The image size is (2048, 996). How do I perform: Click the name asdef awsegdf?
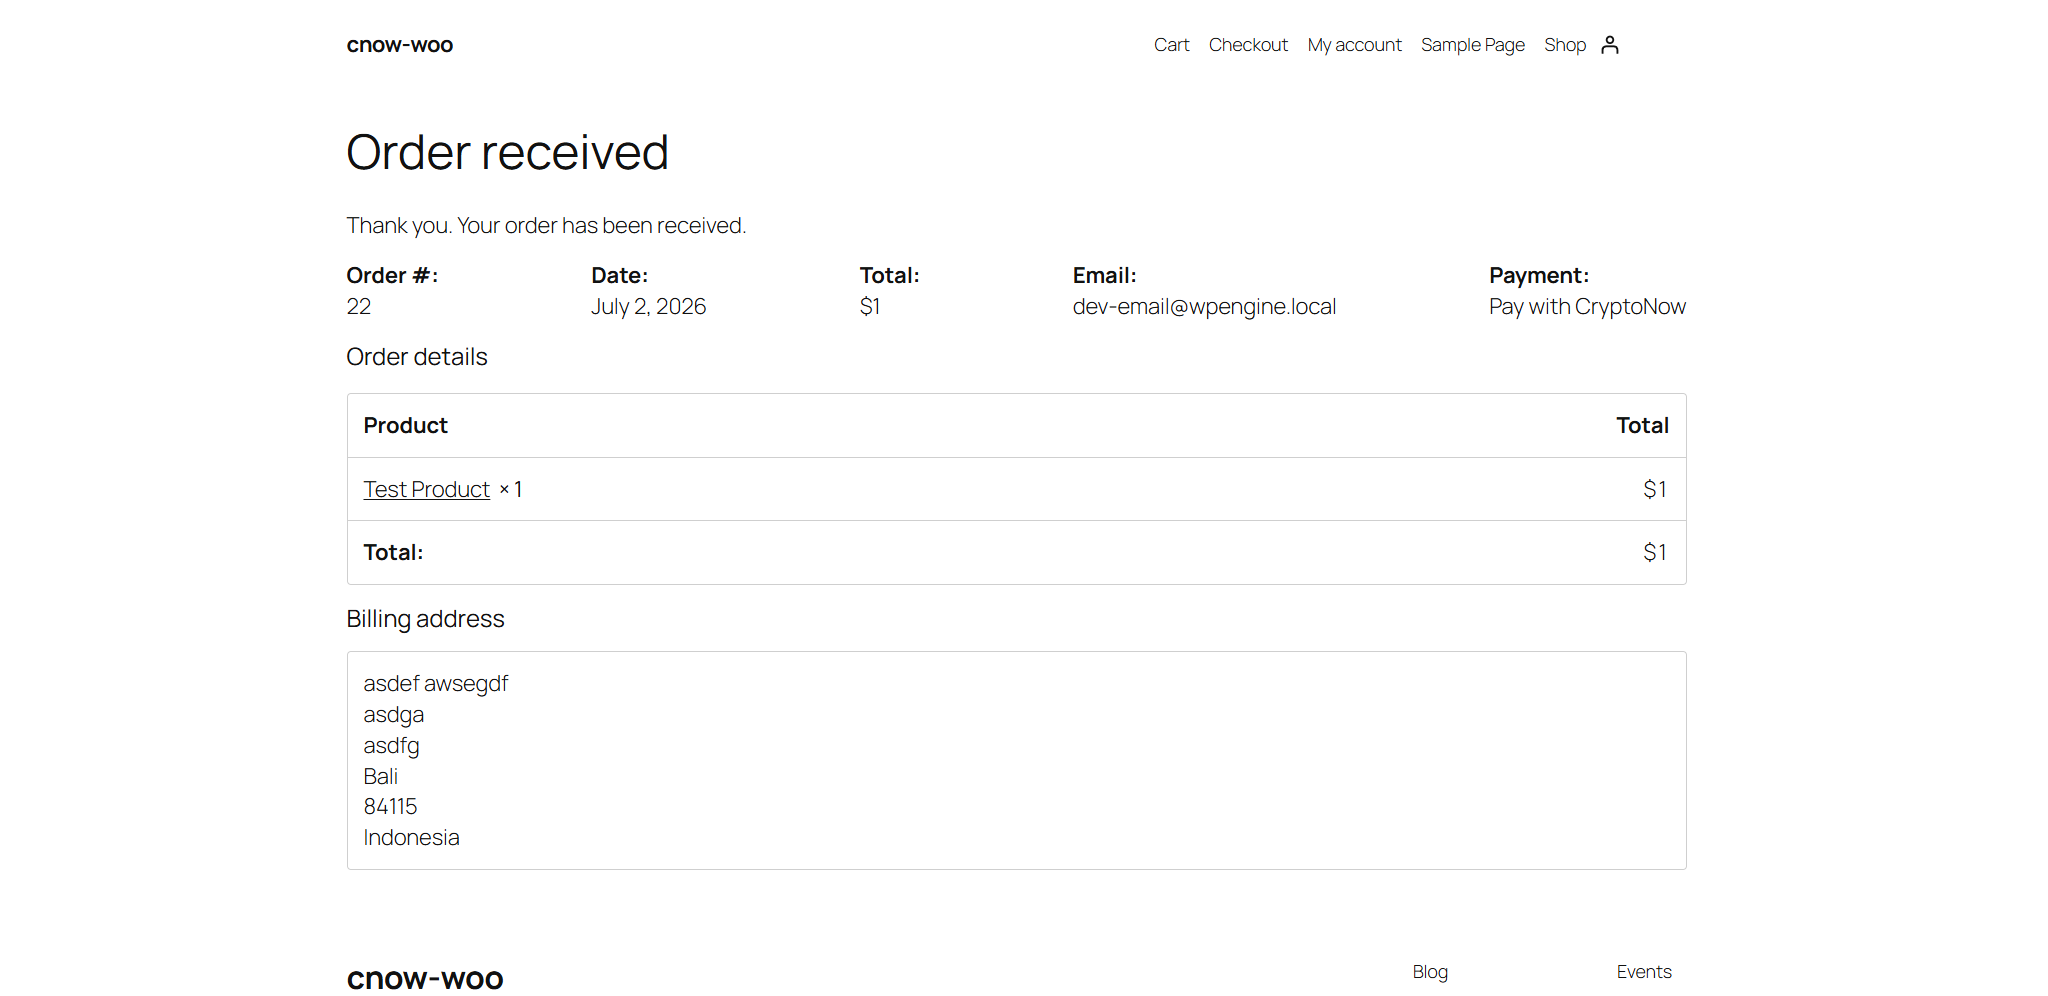click(436, 684)
